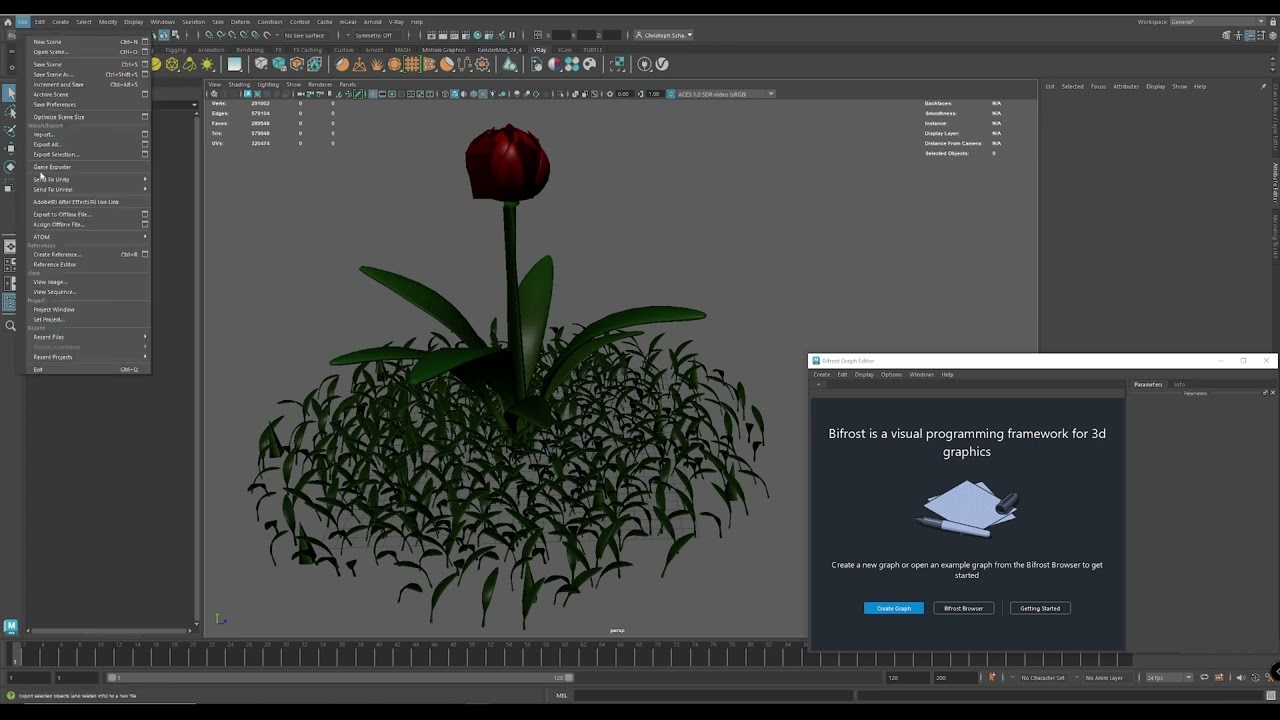Open the option box for Export Selection
The height and width of the screenshot is (720, 1280).
pos(145,154)
